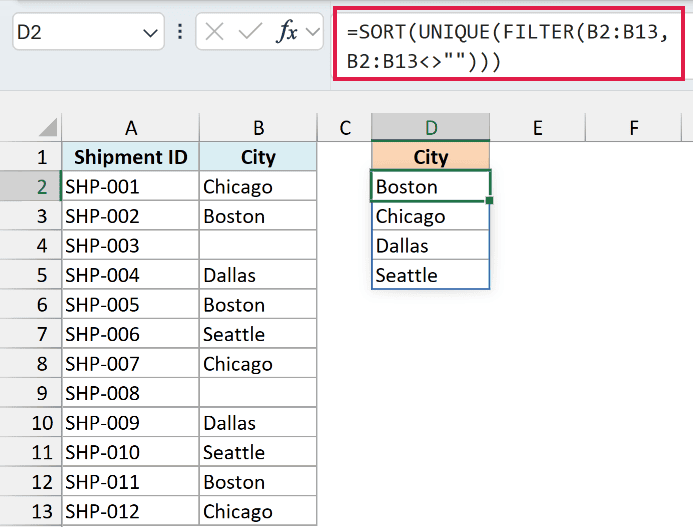693x527 pixels.
Task: Click Chicago in the SHP-007 row
Action: click(x=258, y=363)
